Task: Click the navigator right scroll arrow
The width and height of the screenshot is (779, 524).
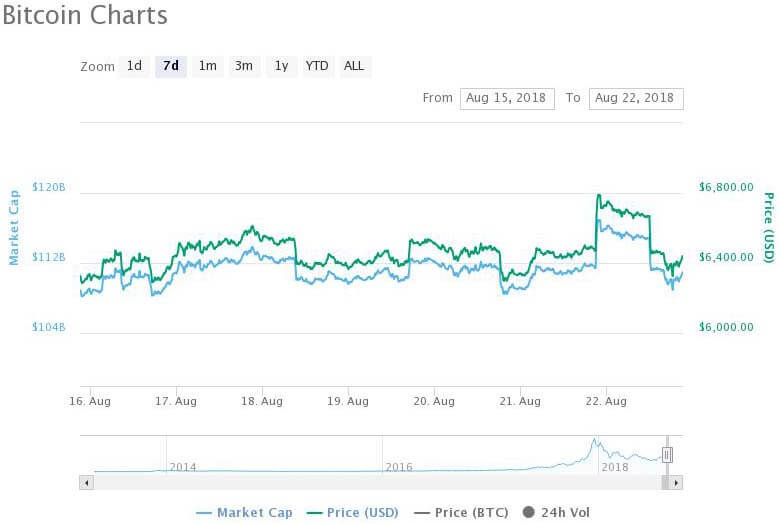Action: (676, 482)
